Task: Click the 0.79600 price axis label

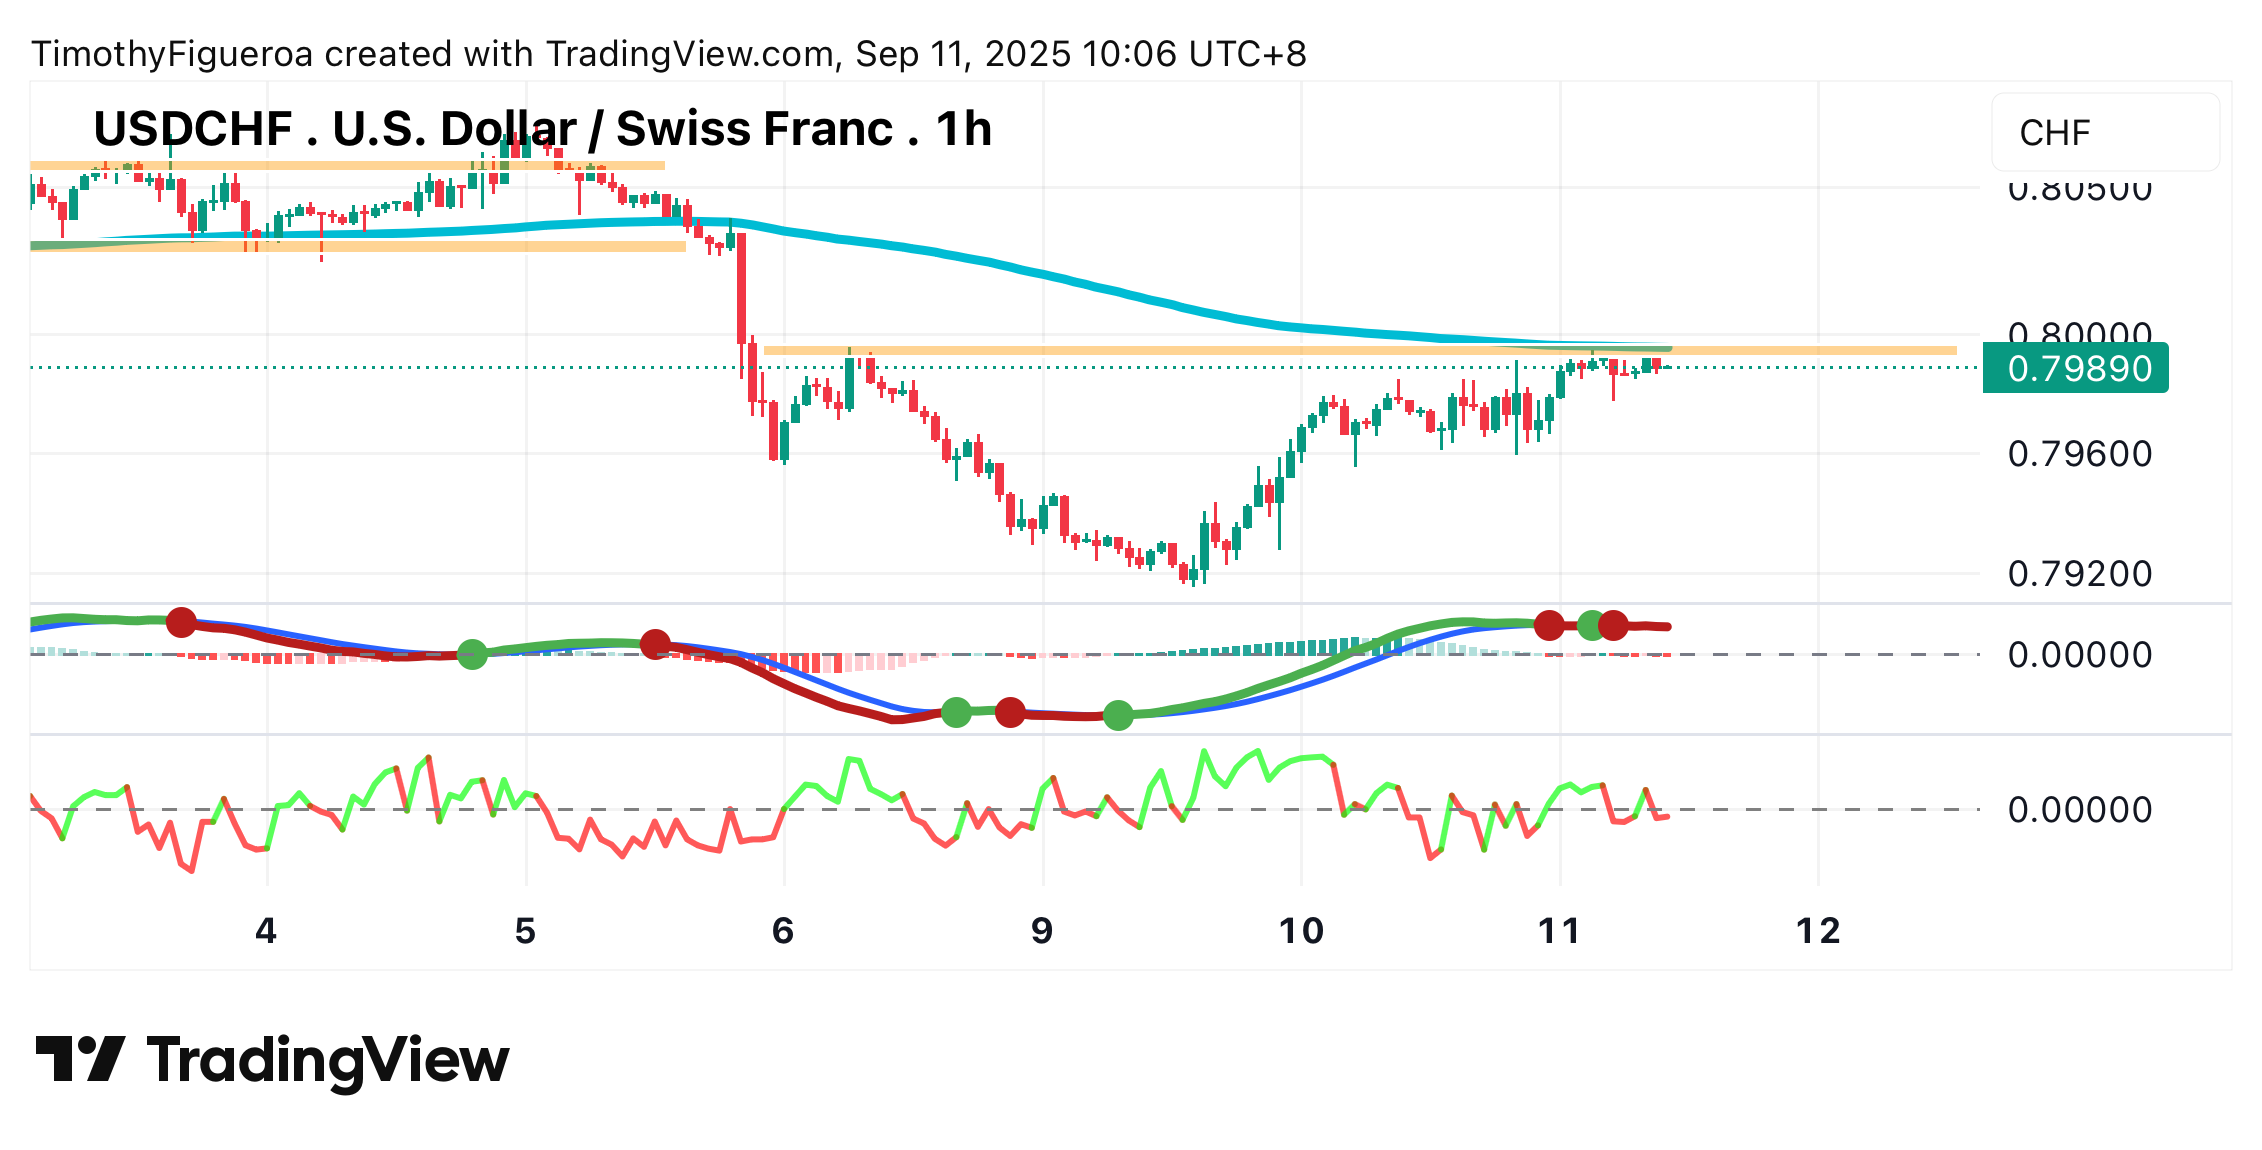Action: 2080,454
